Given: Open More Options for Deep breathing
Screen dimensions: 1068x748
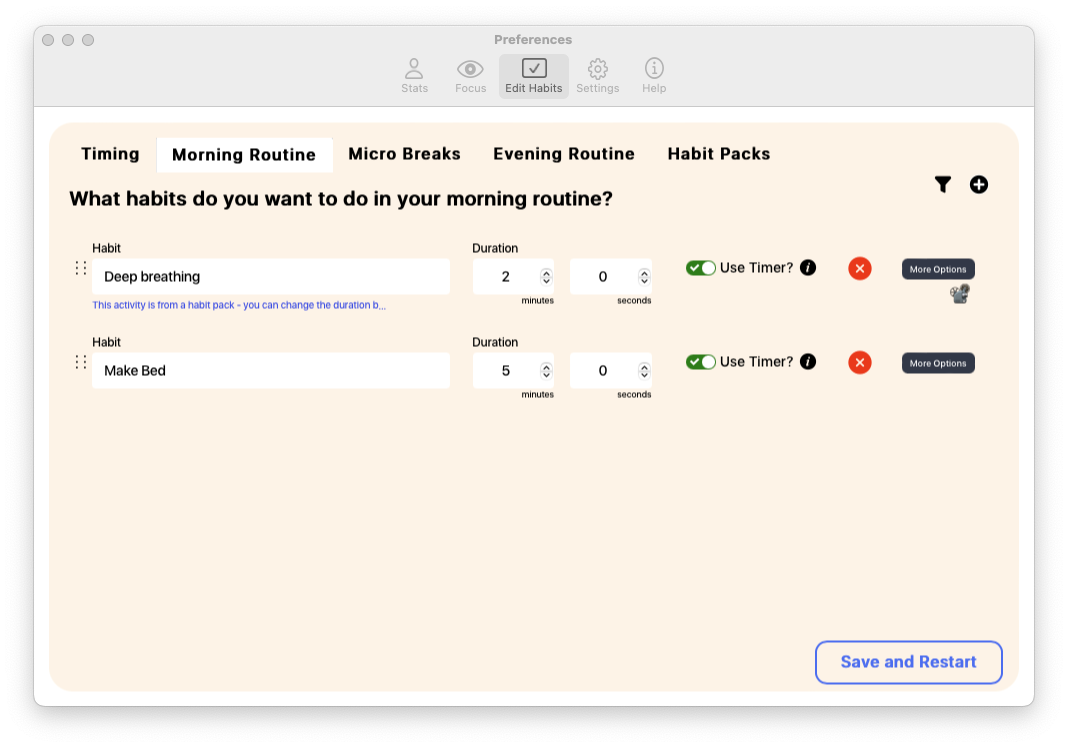Looking at the screenshot, I should (938, 269).
